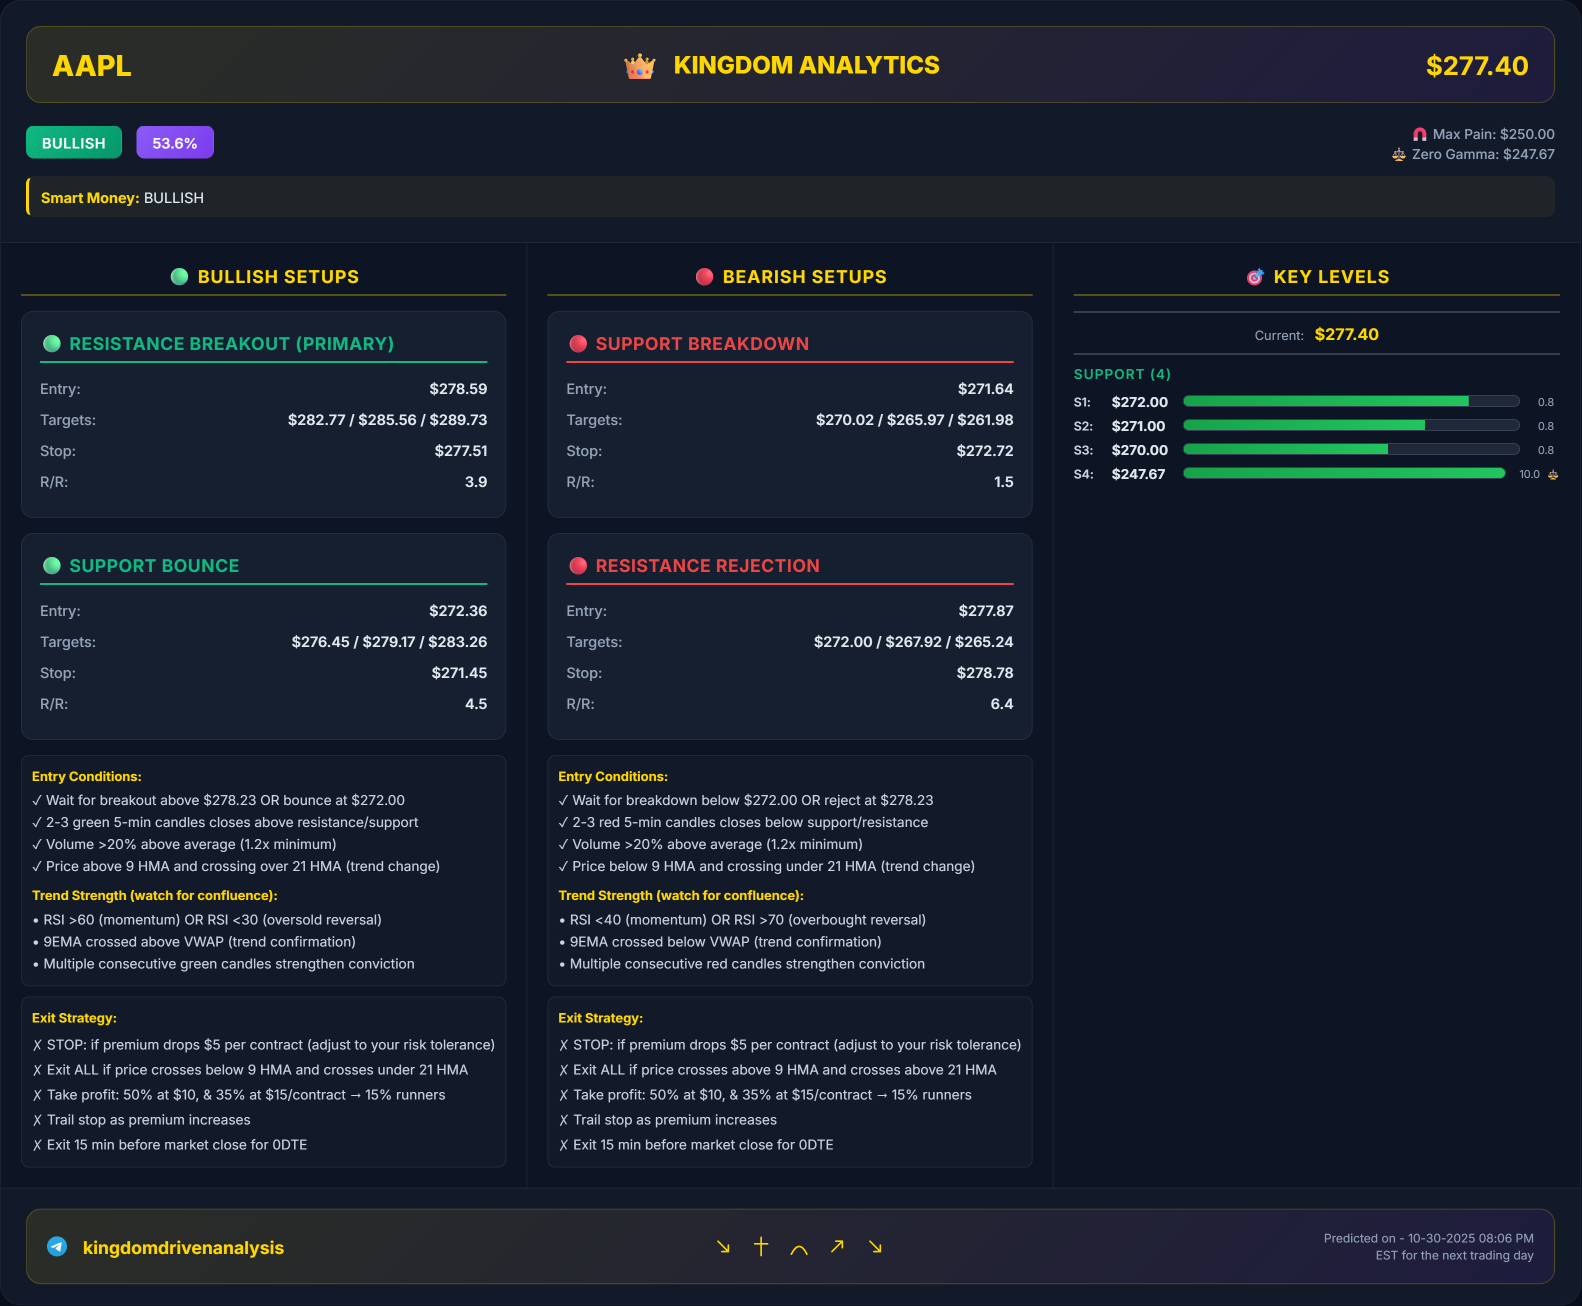
Task: Click the target icon next to Key Levels
Action: pyautogui.click(x=1255, y=277)
